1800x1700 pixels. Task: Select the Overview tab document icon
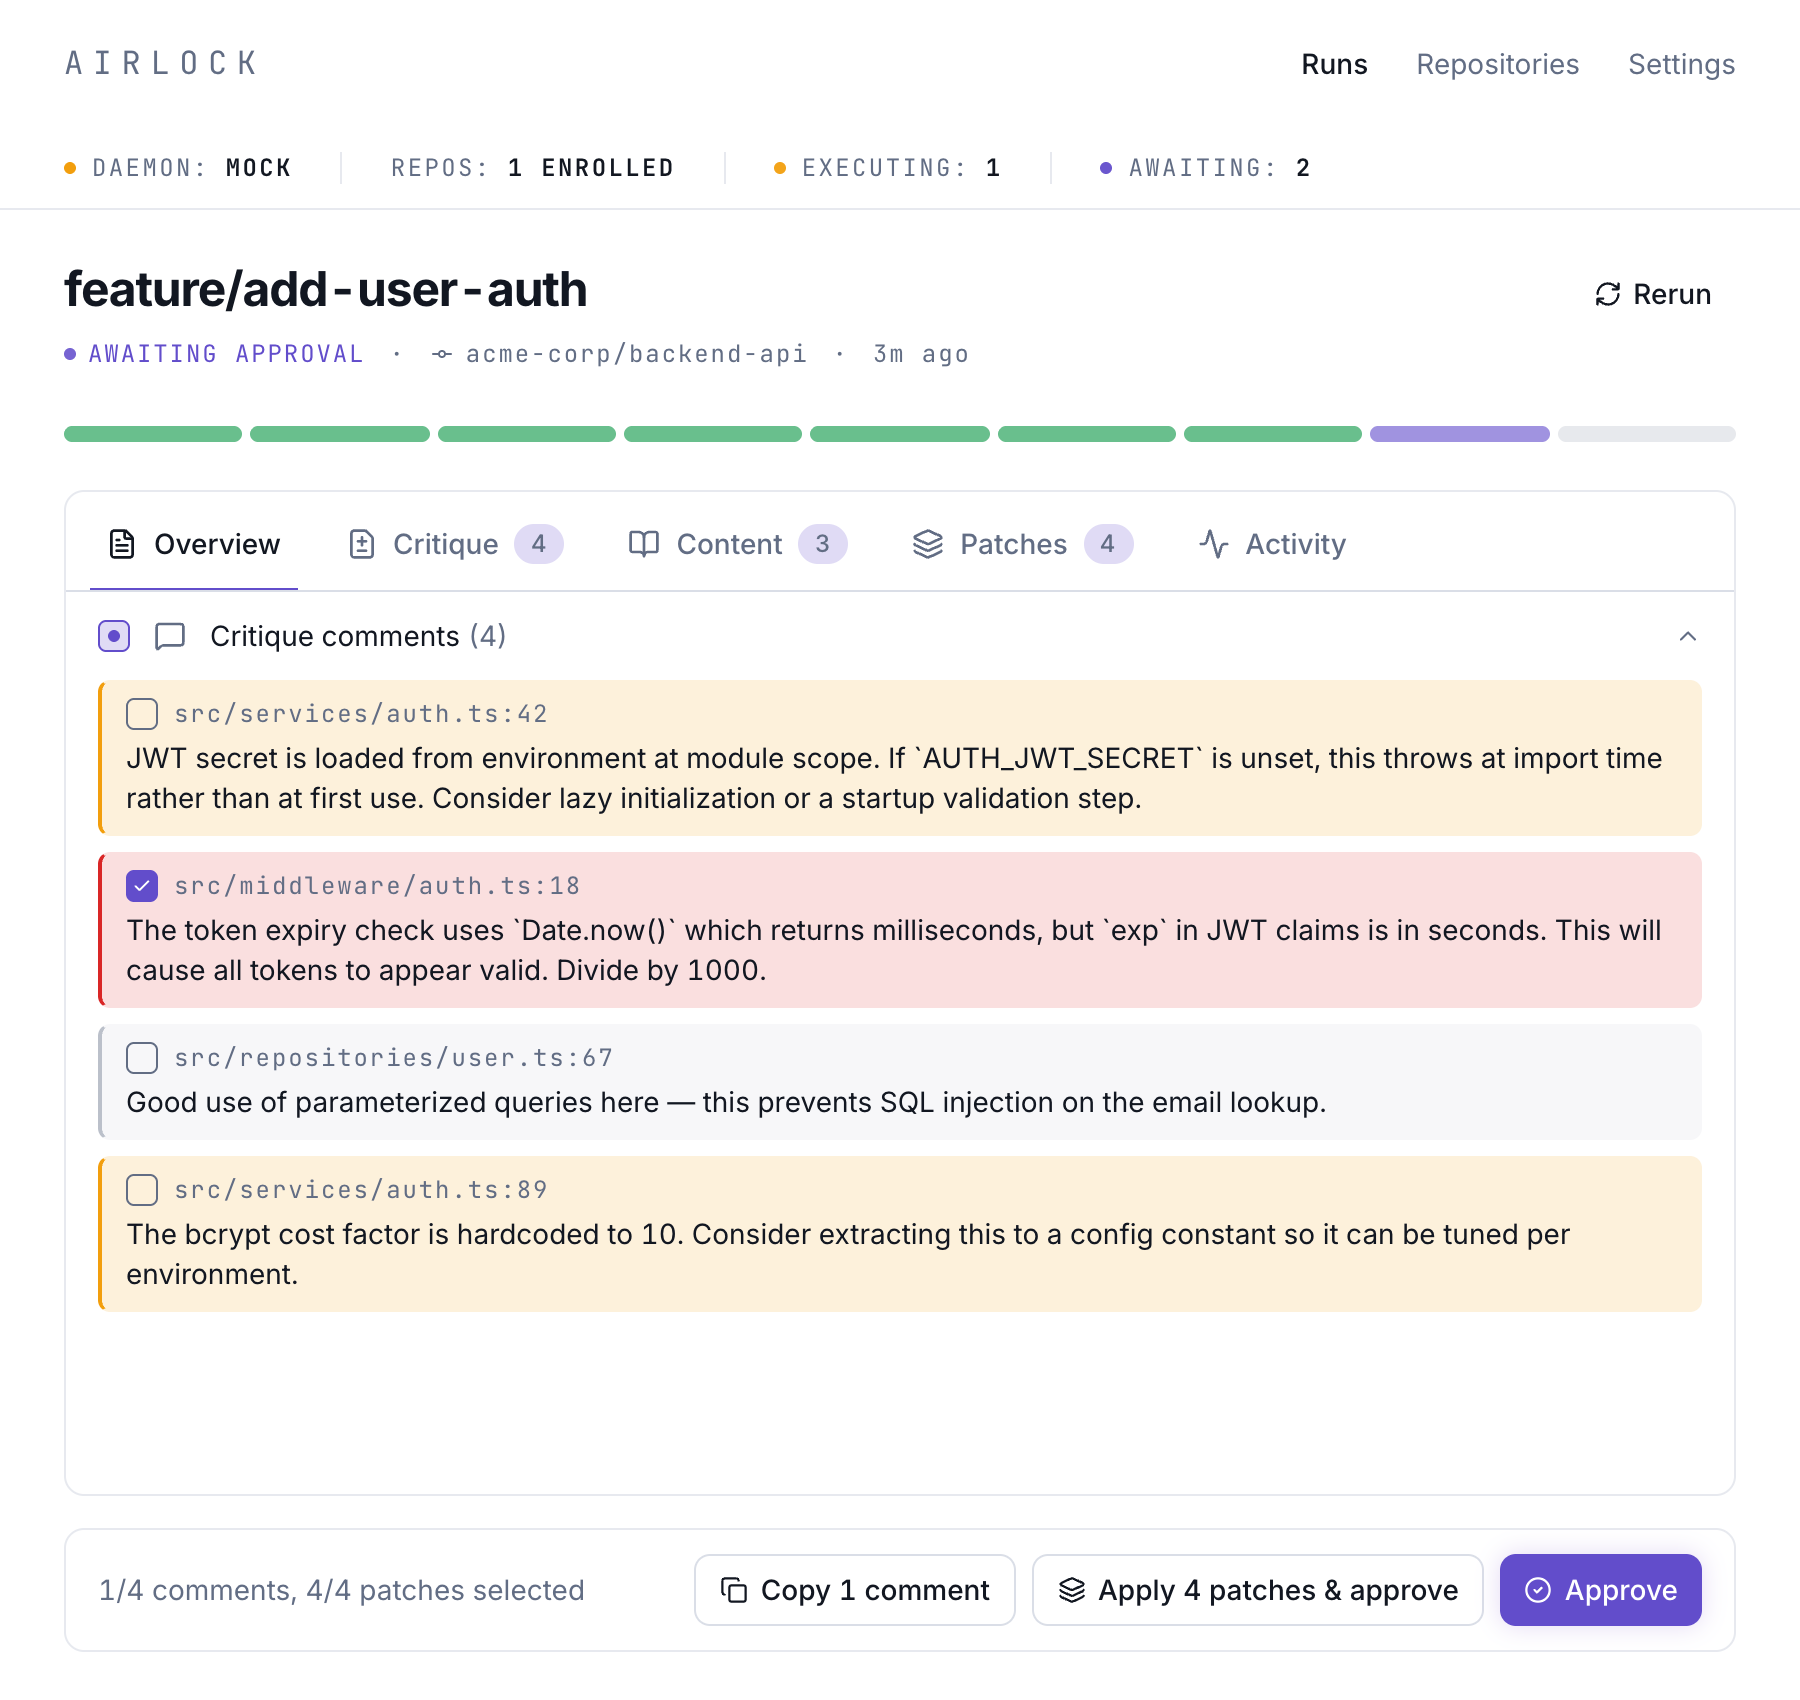pyautogui.click(x=121, y=544)
